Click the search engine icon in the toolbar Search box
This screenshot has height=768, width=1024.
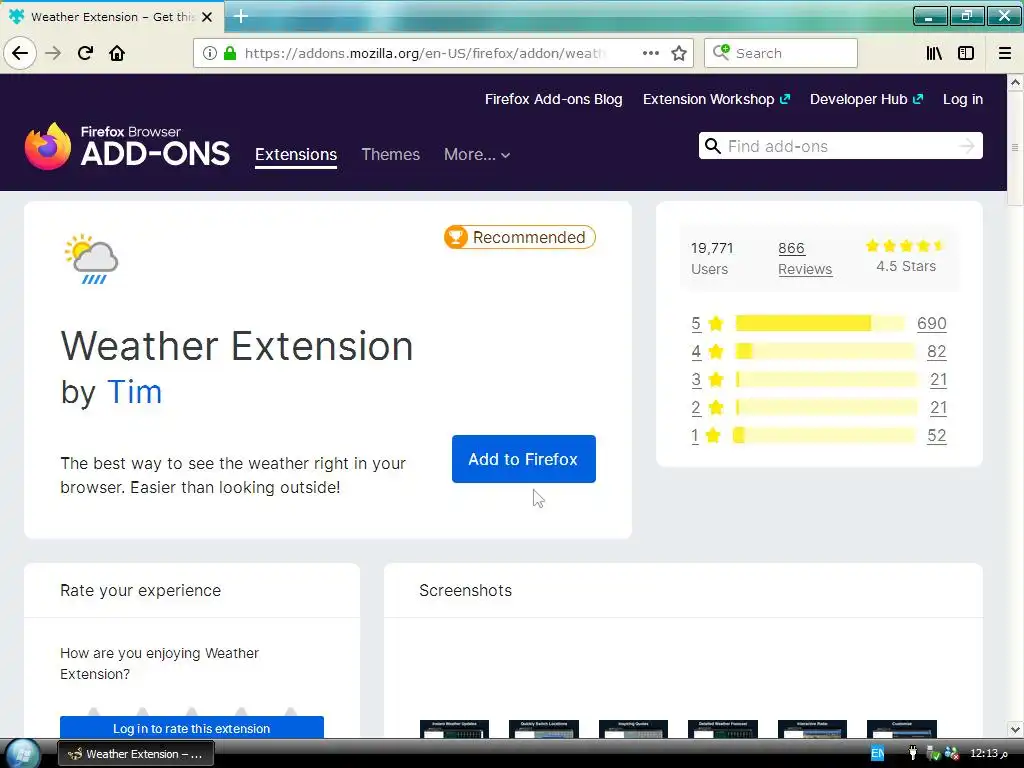(x=721, y=52)
